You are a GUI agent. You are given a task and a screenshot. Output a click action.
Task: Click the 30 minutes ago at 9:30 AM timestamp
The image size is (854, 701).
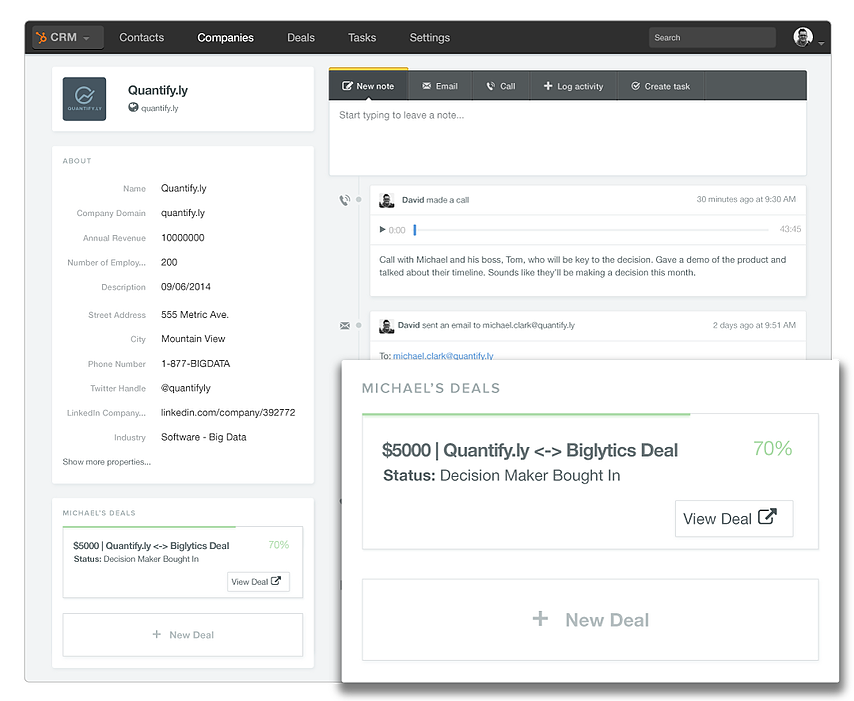click(746, 199)
